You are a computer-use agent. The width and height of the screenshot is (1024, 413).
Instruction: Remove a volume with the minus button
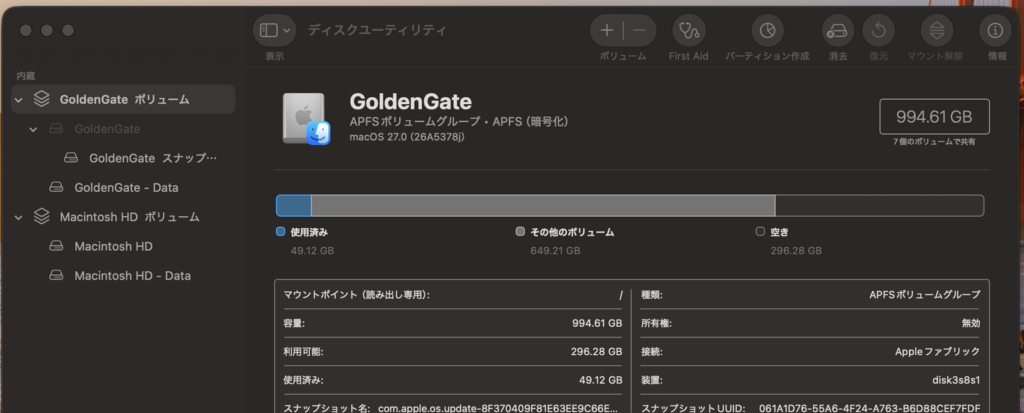pyautogui.click(x=639, y=30)
